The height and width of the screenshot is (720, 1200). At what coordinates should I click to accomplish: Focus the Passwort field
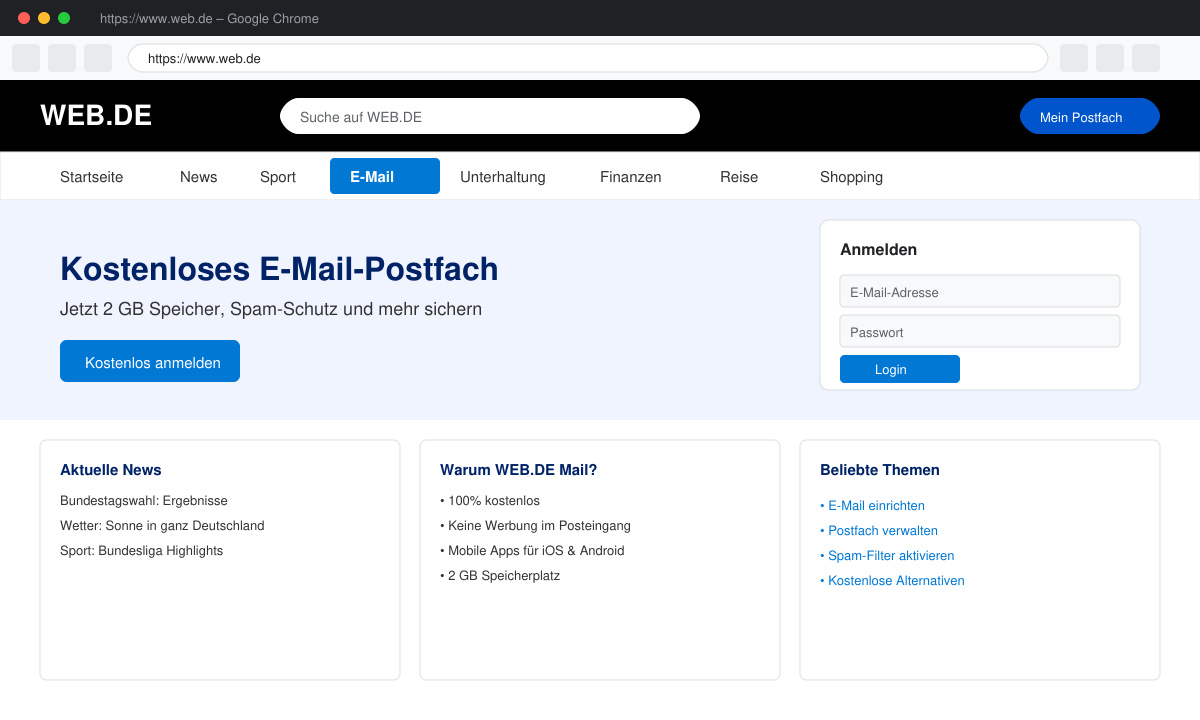pos(980,331)
